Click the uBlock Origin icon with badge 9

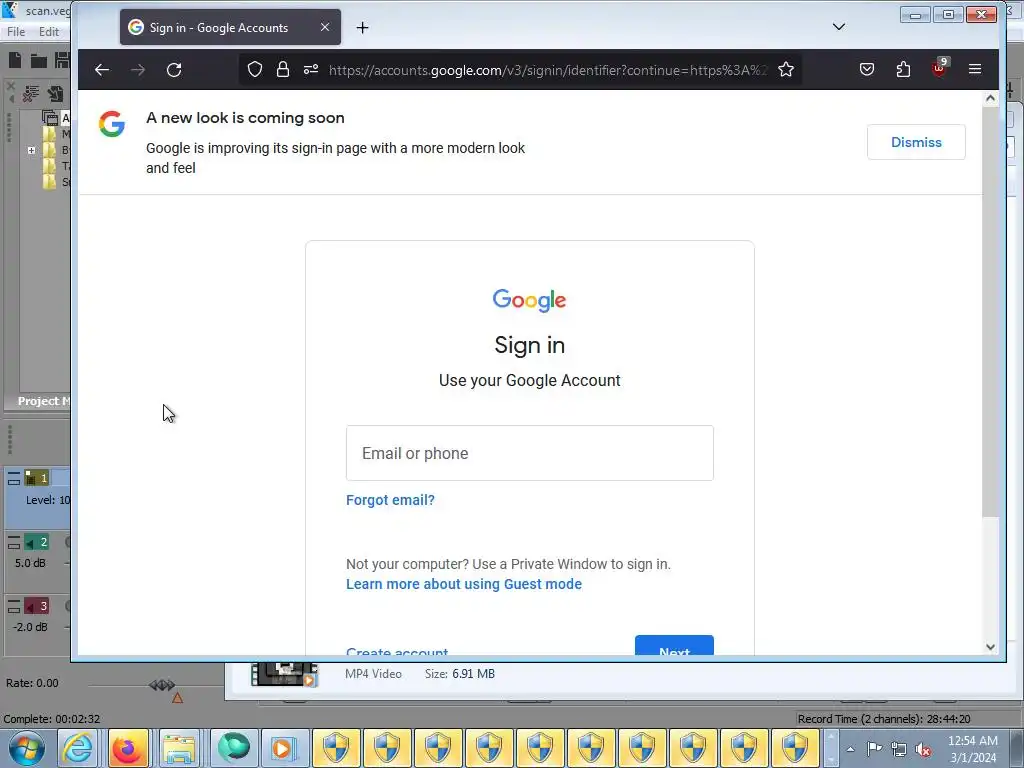point(940,68)
